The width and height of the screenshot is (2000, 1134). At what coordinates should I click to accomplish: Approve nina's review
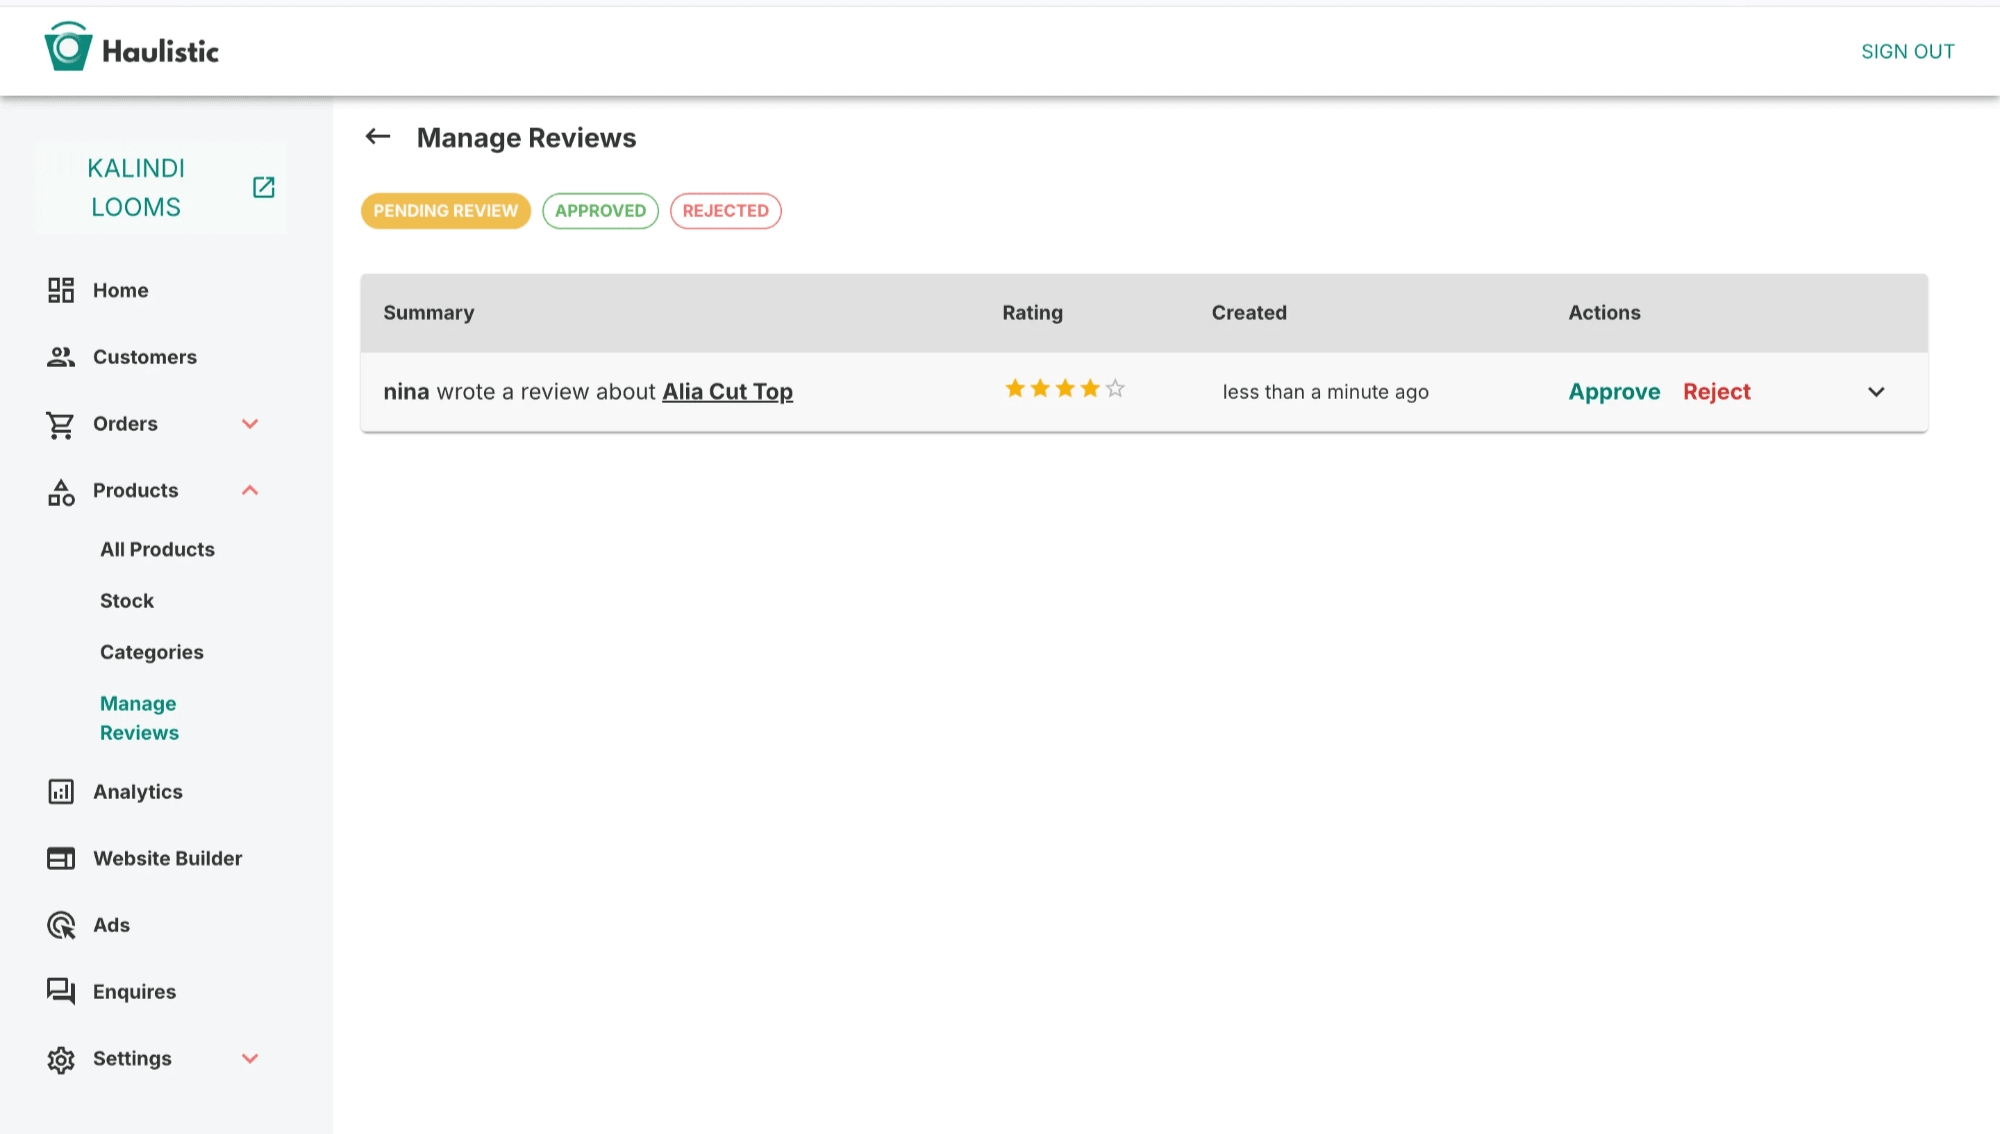click(1613, 392)
